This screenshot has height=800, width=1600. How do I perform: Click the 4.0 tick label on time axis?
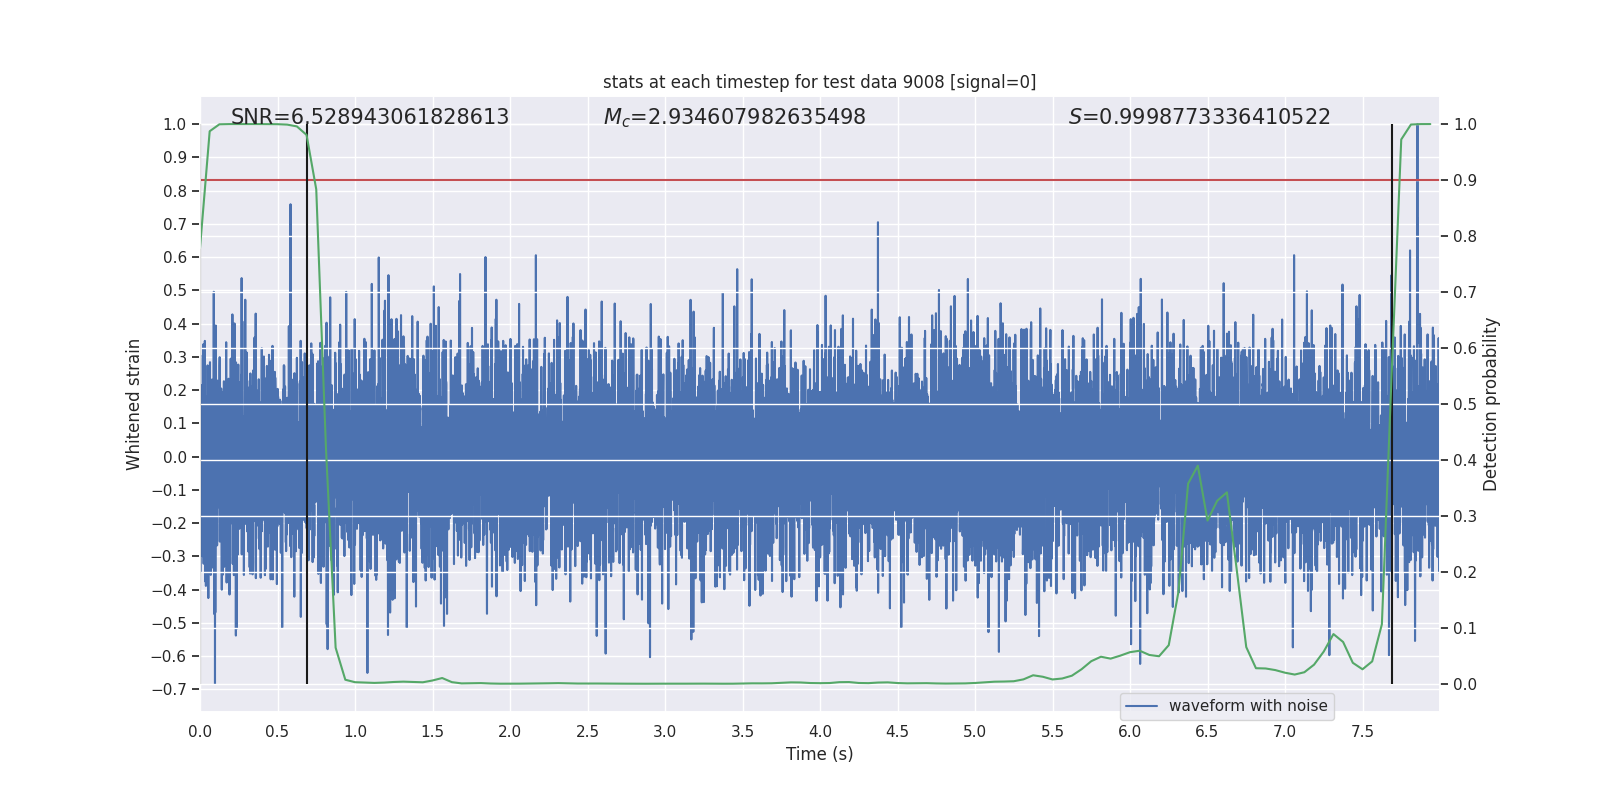pyautogui.click(x=820, y=731)
